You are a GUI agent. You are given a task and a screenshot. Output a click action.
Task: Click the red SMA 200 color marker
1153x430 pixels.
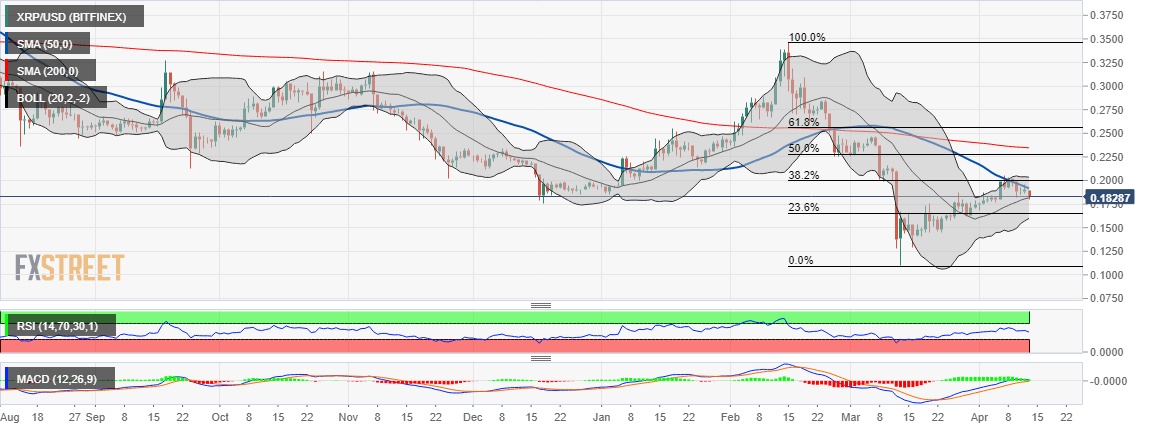pos(7,70)
